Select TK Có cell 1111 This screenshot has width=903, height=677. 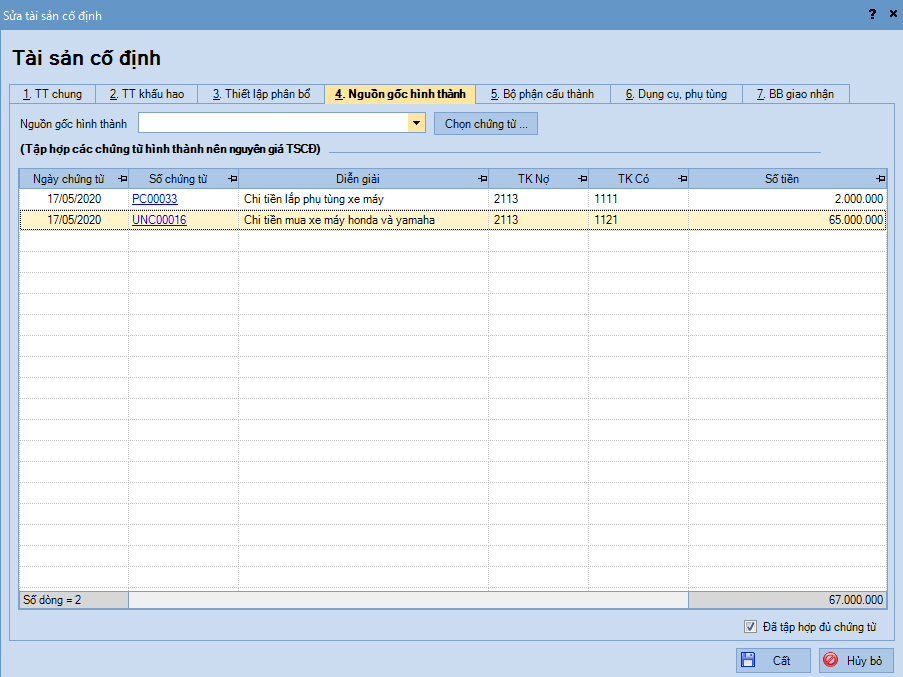(x=638, y=199)
